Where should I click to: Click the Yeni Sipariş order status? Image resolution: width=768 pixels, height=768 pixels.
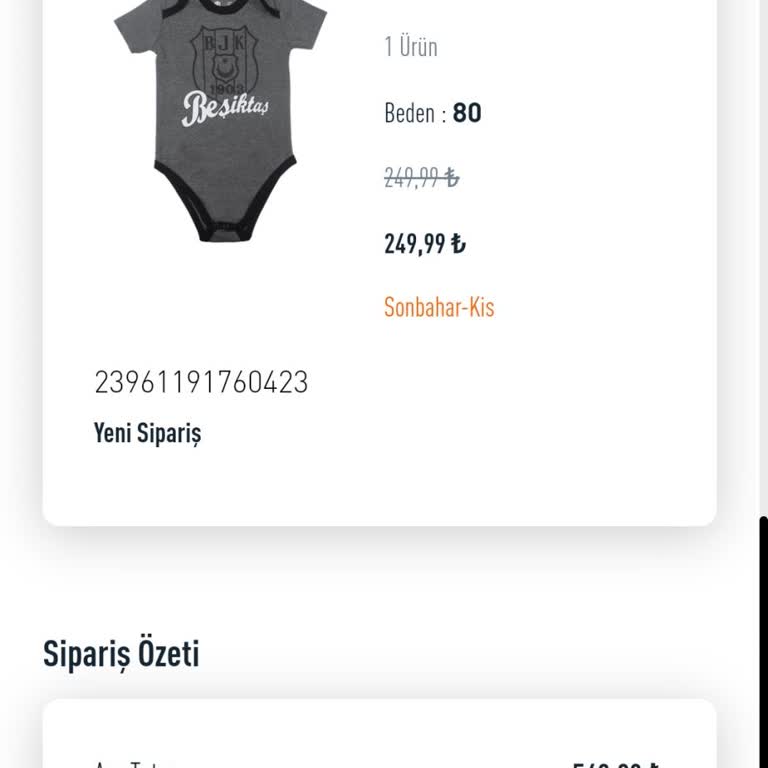(x=147, y=433)
